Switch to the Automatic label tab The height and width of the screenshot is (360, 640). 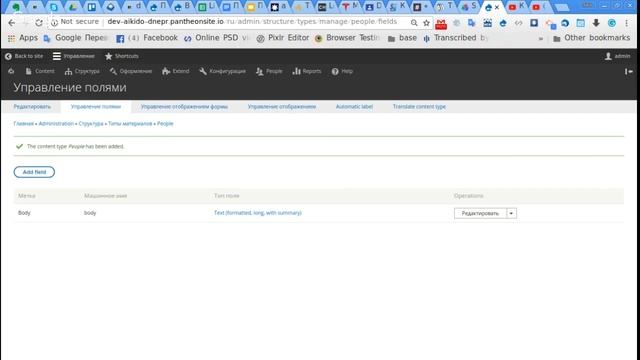pyautogui.click(x=354, y=107)
